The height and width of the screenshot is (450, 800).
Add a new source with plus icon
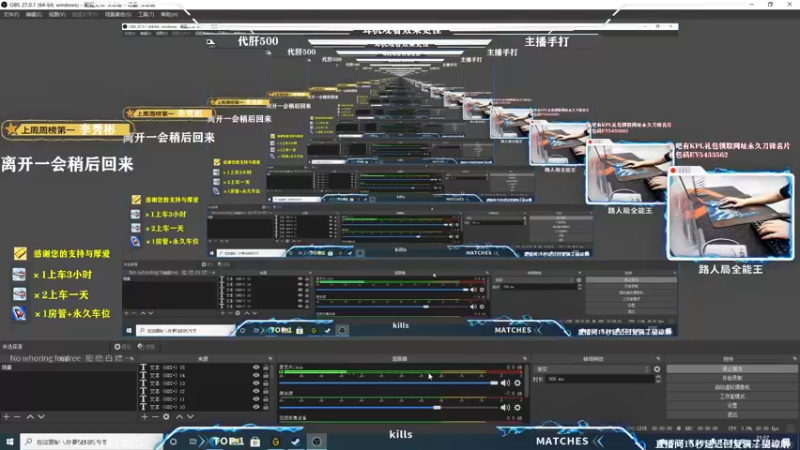[144, 417]
